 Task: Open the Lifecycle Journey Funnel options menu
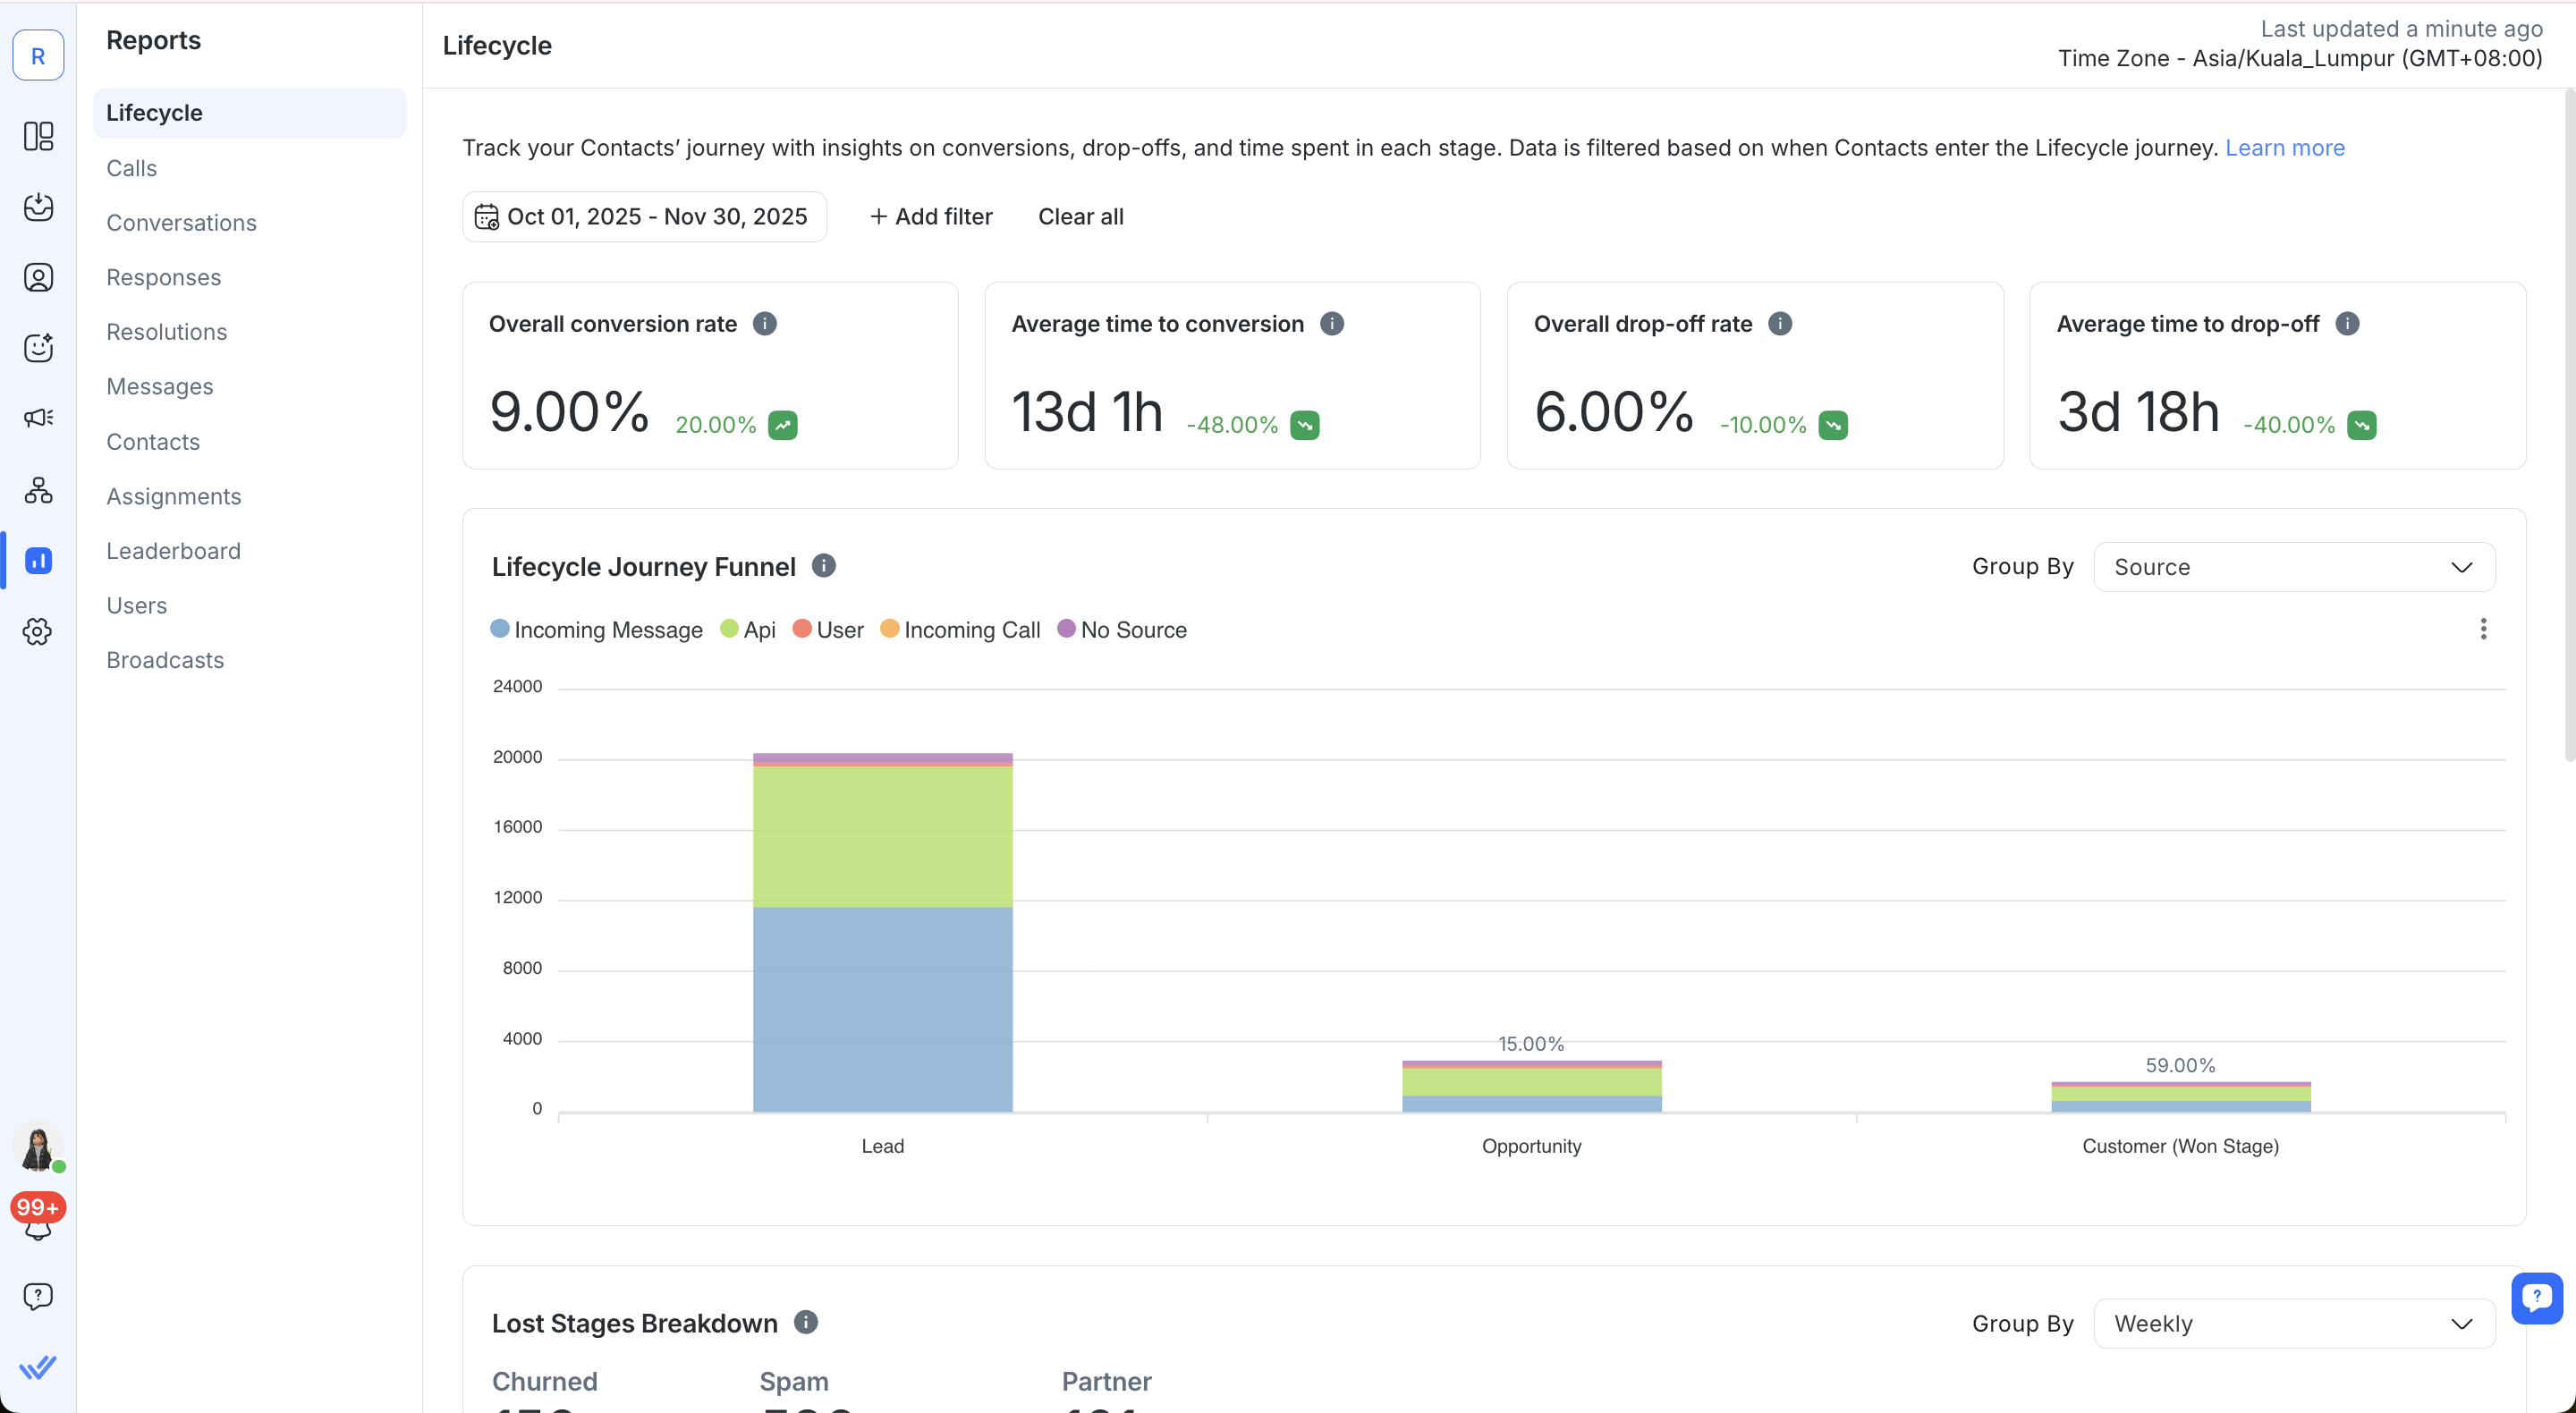tap(2484, 628)
